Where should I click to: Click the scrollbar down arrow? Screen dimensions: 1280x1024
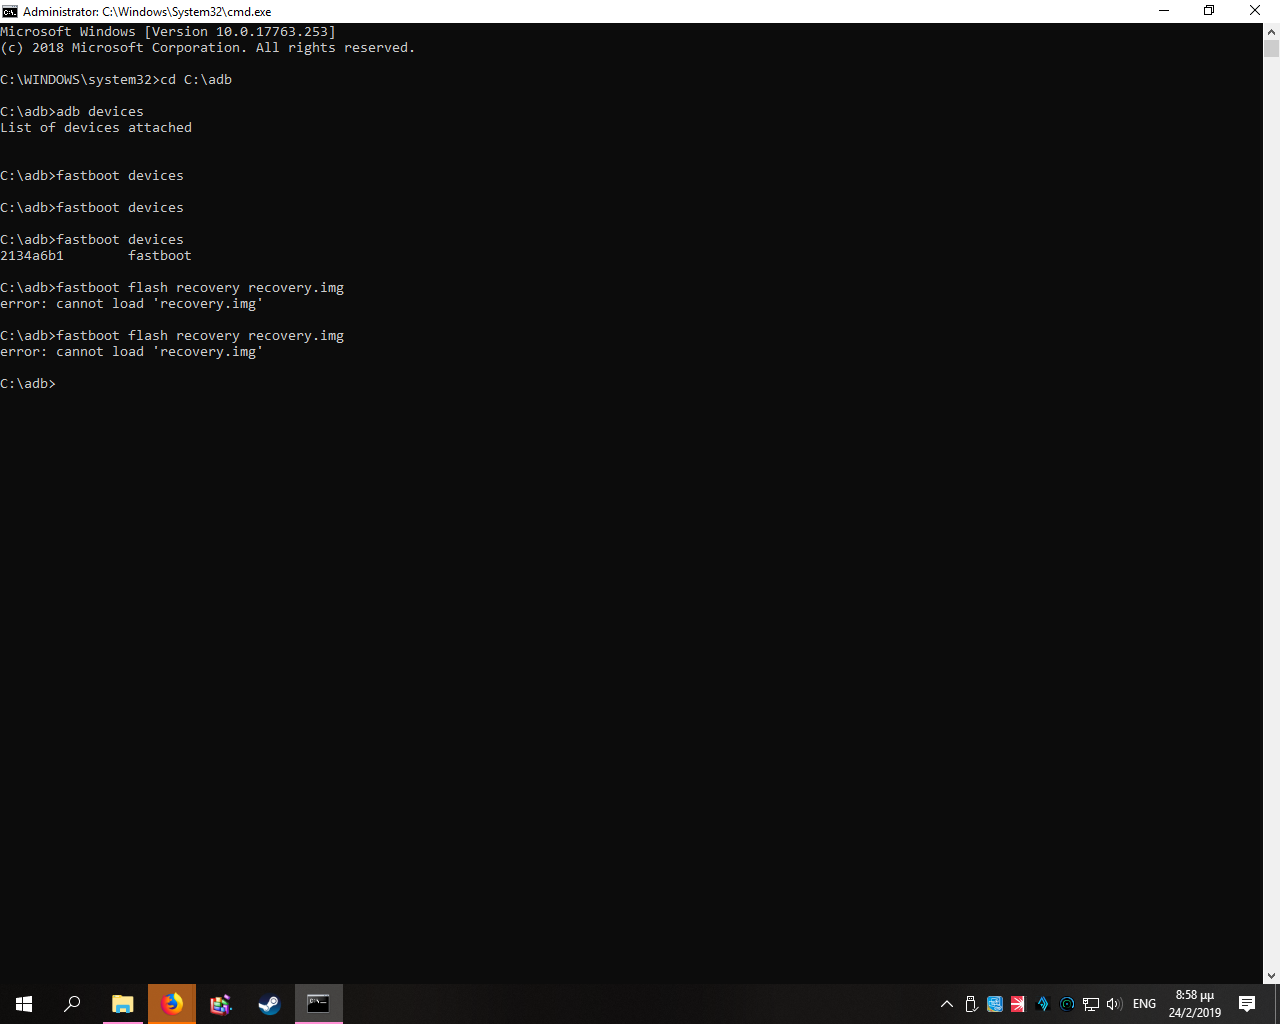tap(1271, 976)
